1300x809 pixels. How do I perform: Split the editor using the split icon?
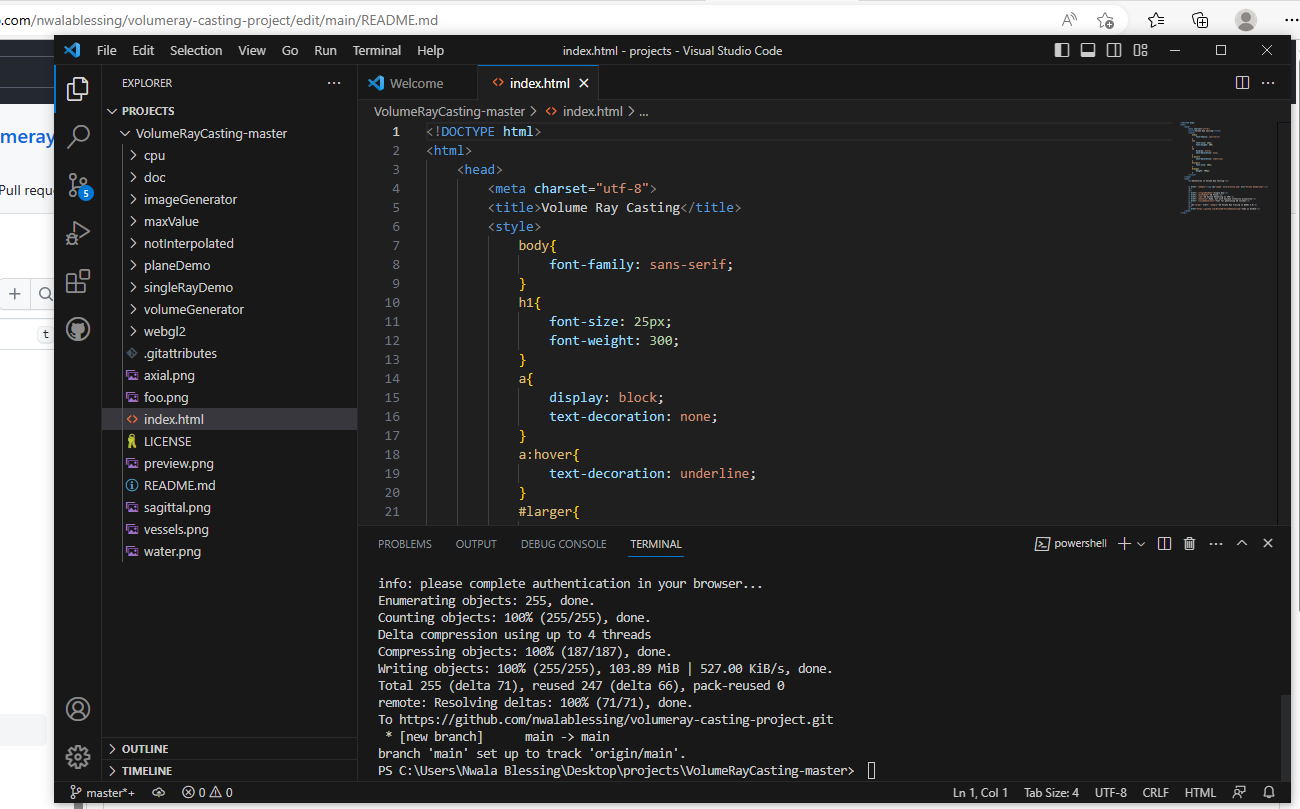click(1242, 83)
